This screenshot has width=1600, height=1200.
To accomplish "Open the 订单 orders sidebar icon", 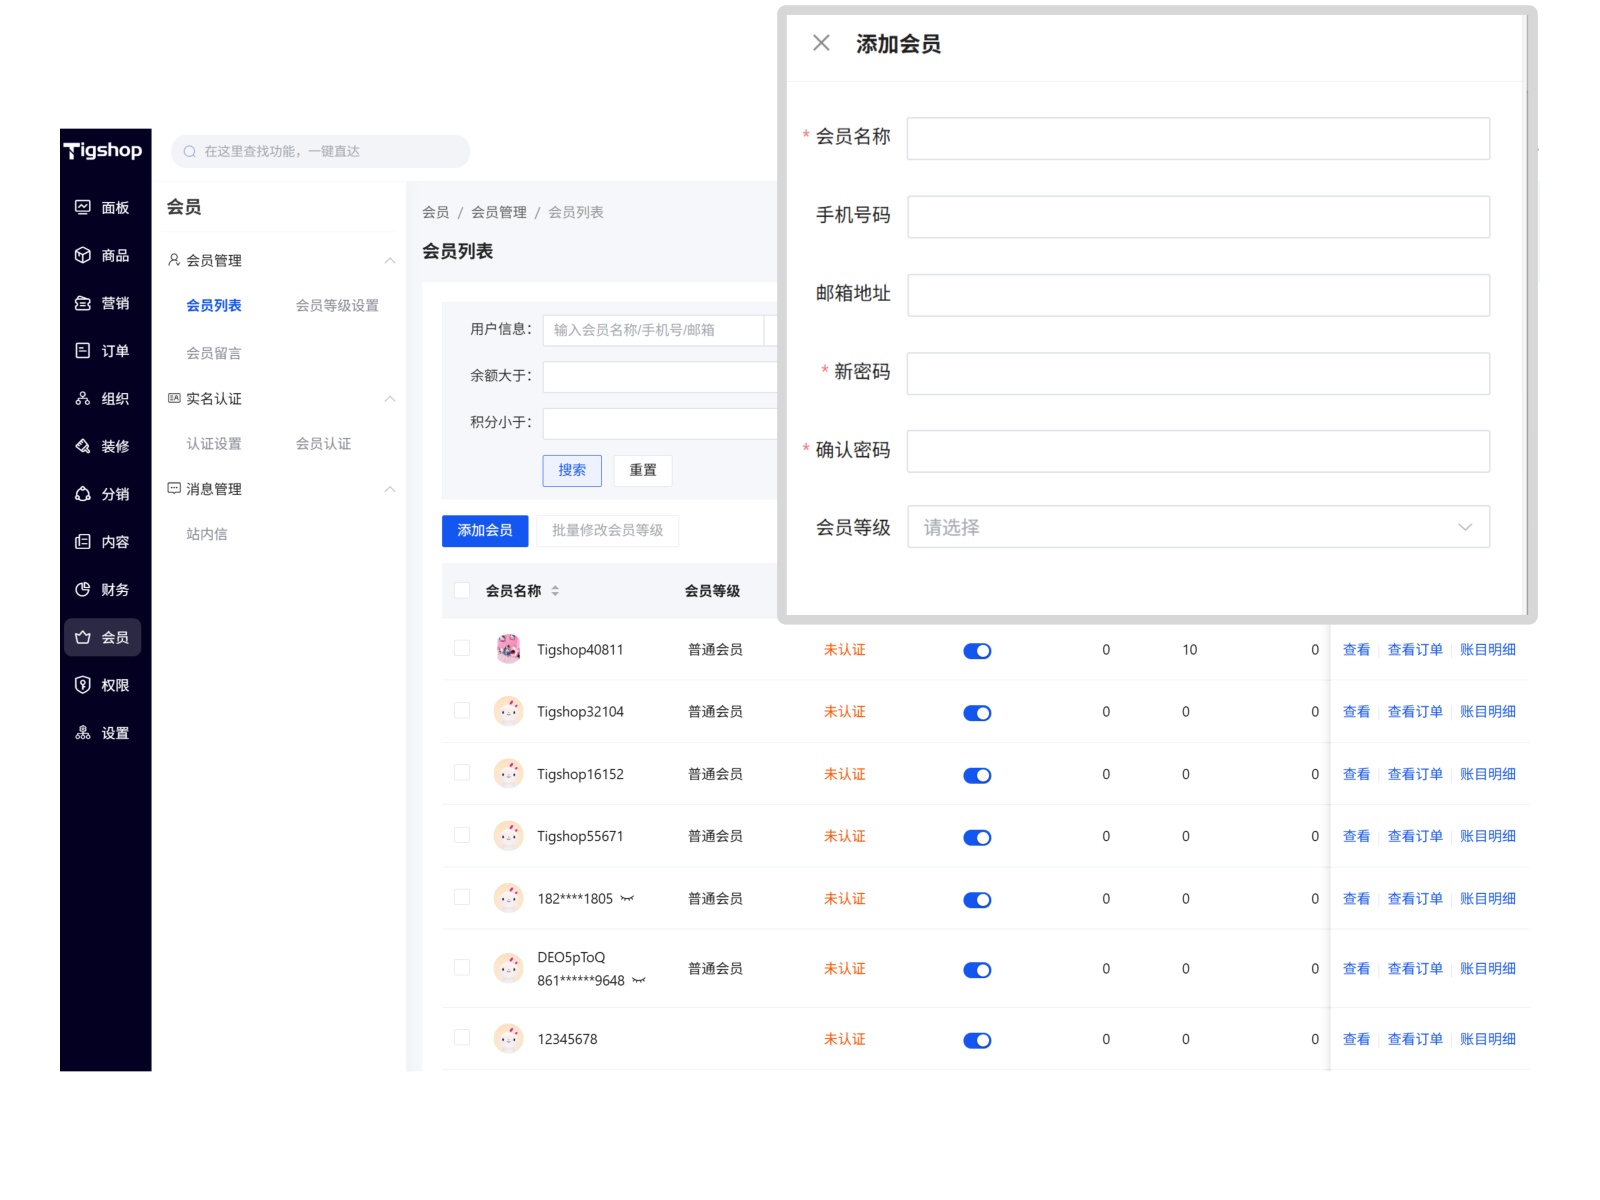I will point(83,351).
